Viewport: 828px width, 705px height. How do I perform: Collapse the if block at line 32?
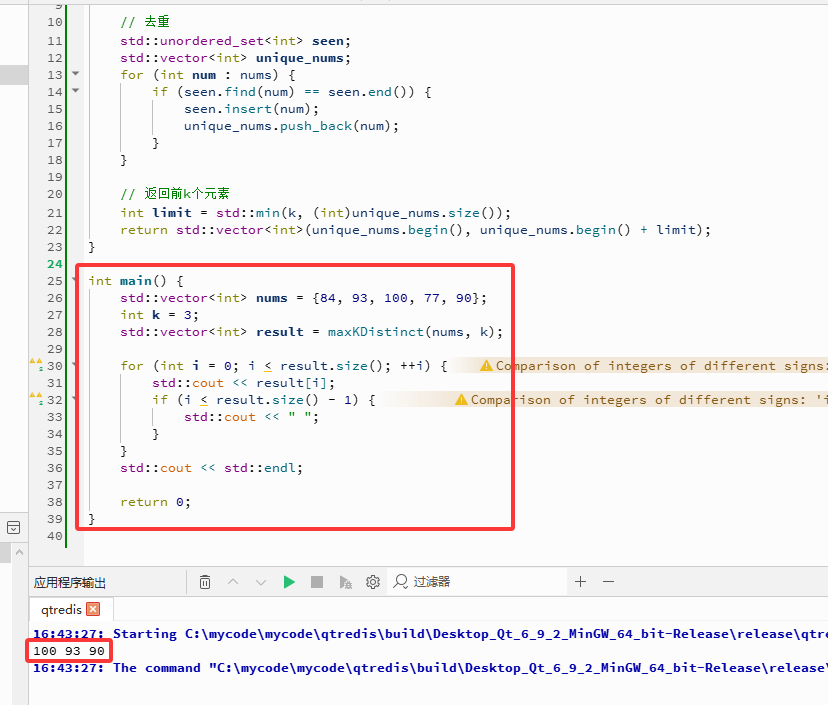pos(74,398)
